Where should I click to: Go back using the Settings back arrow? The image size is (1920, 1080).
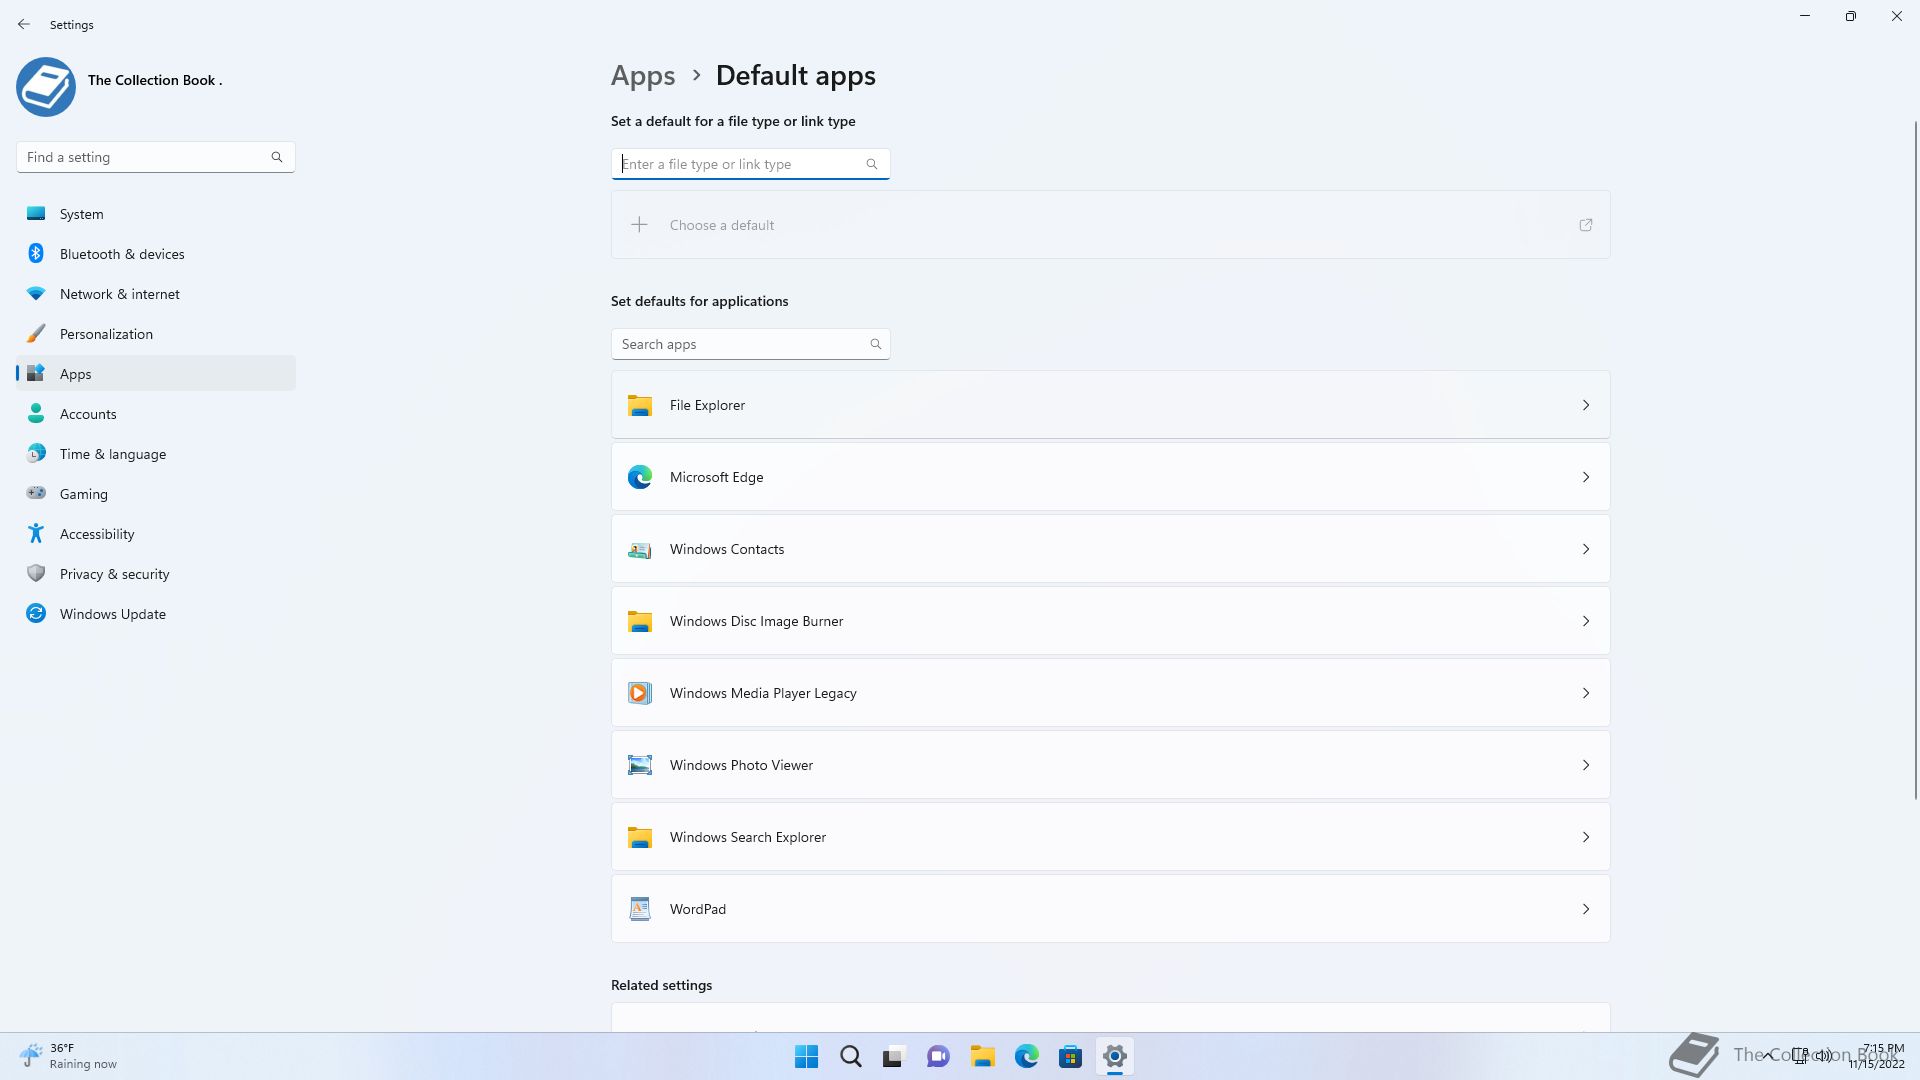[24, 24]
